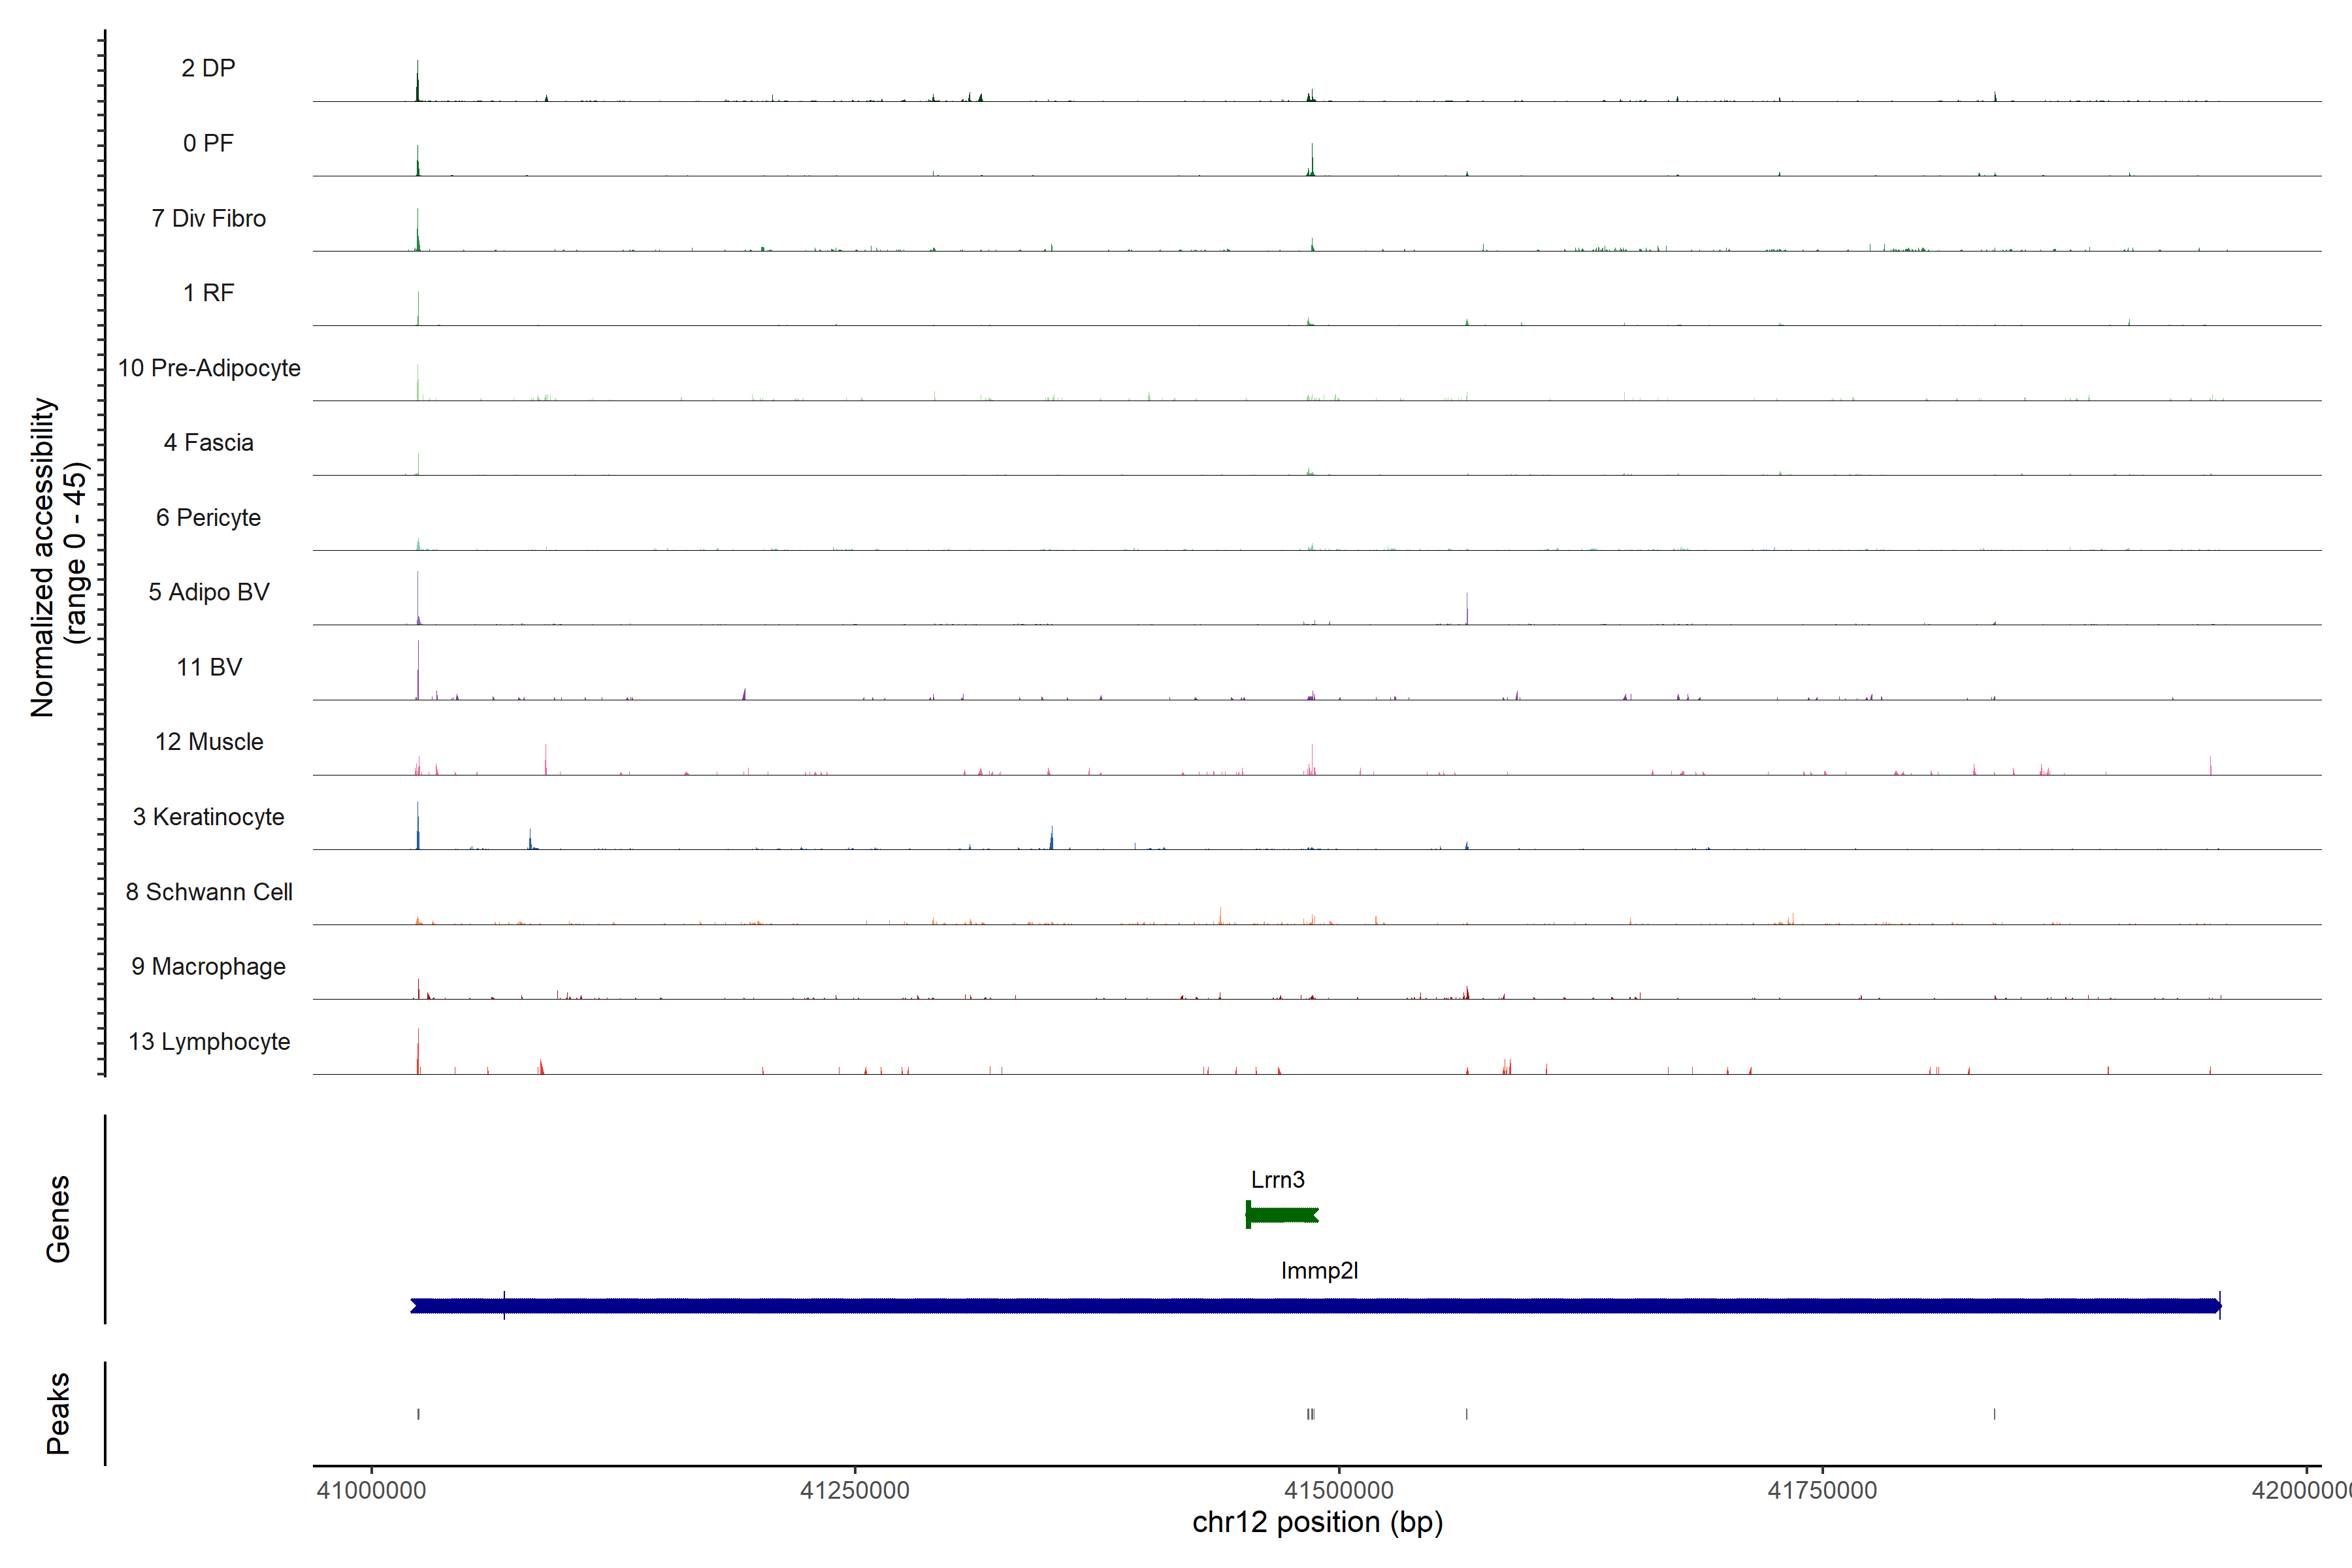Click the 2 DP track label
This screenshot has height=1568, width=2352.
tap(208, 68)
